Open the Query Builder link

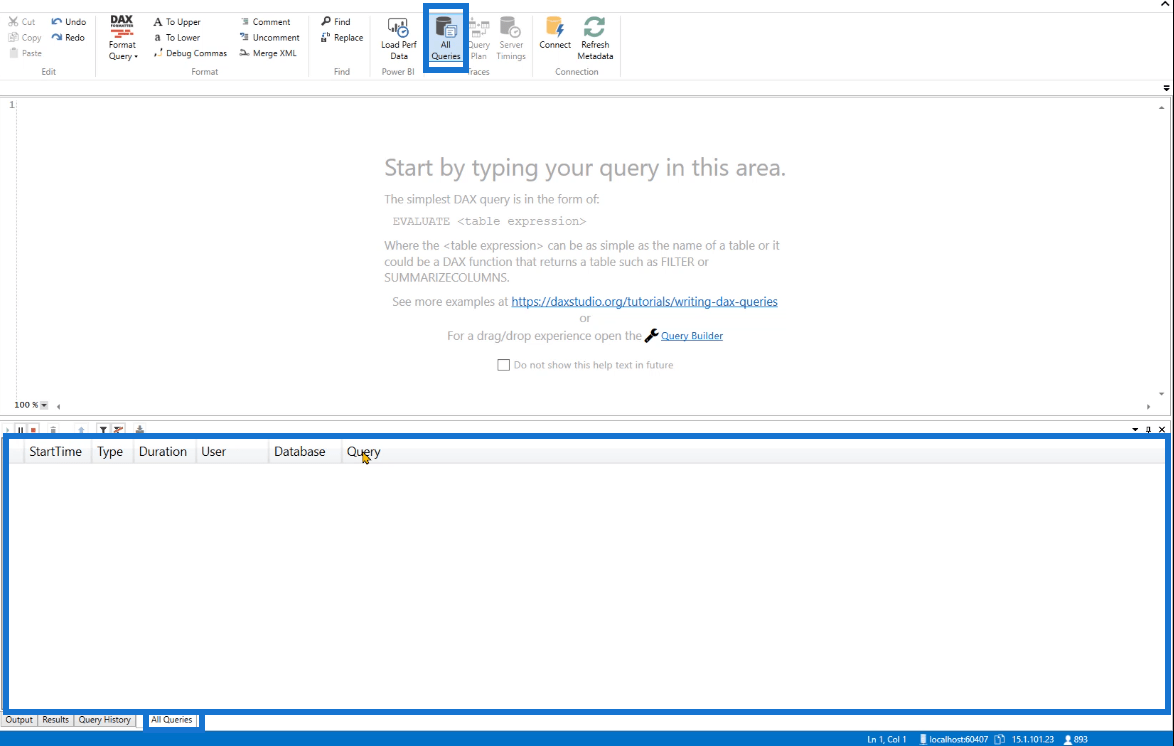(x=692, y=336)
